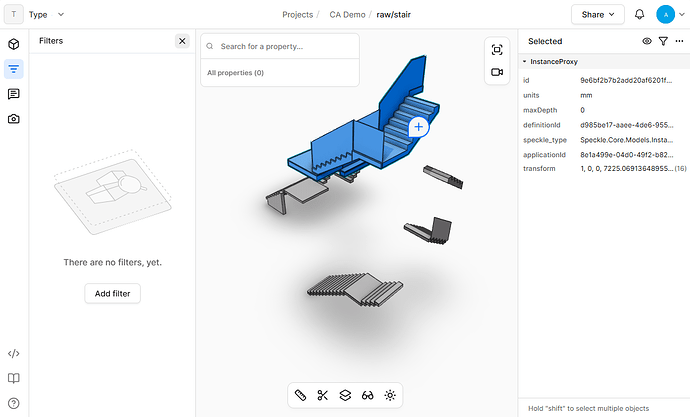Image resolution: width=690 pixels, height=417 pixels.
Task: Open CA Demo breadcrumb
Action: pyautogui.click(x=347, y=15)
